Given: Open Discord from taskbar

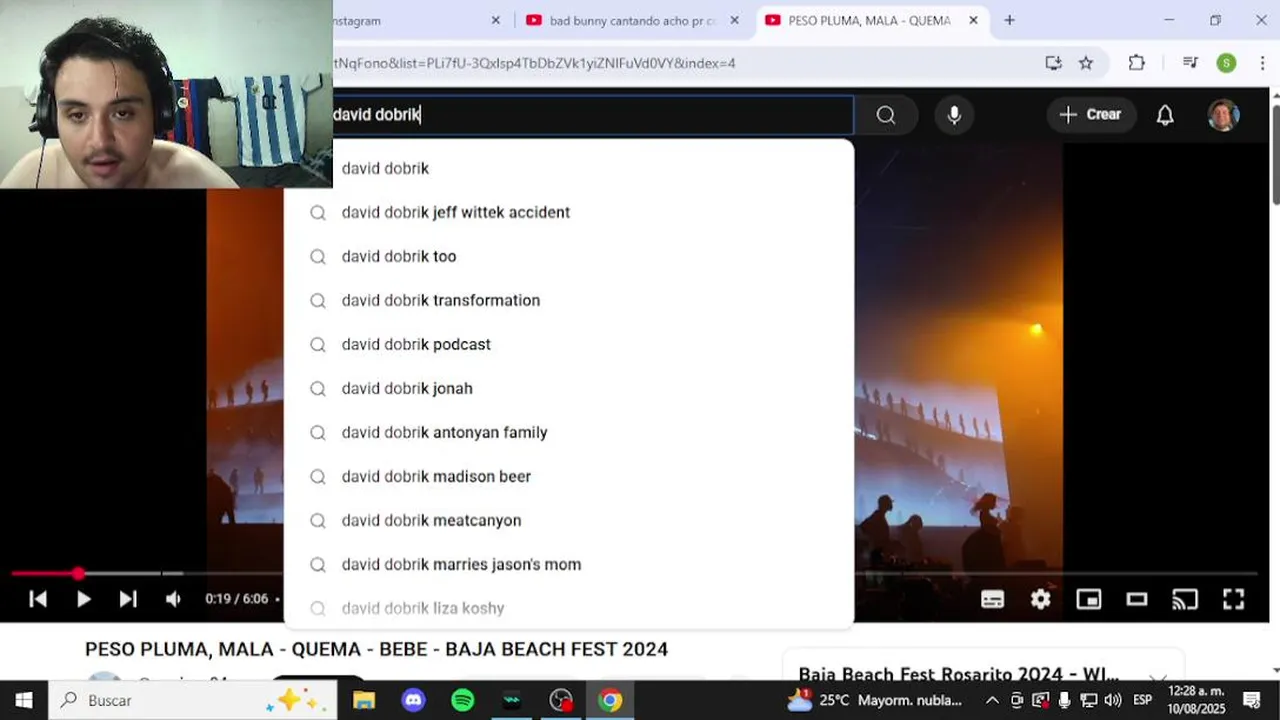Looking at the screenshot, I should coord(413,700).
